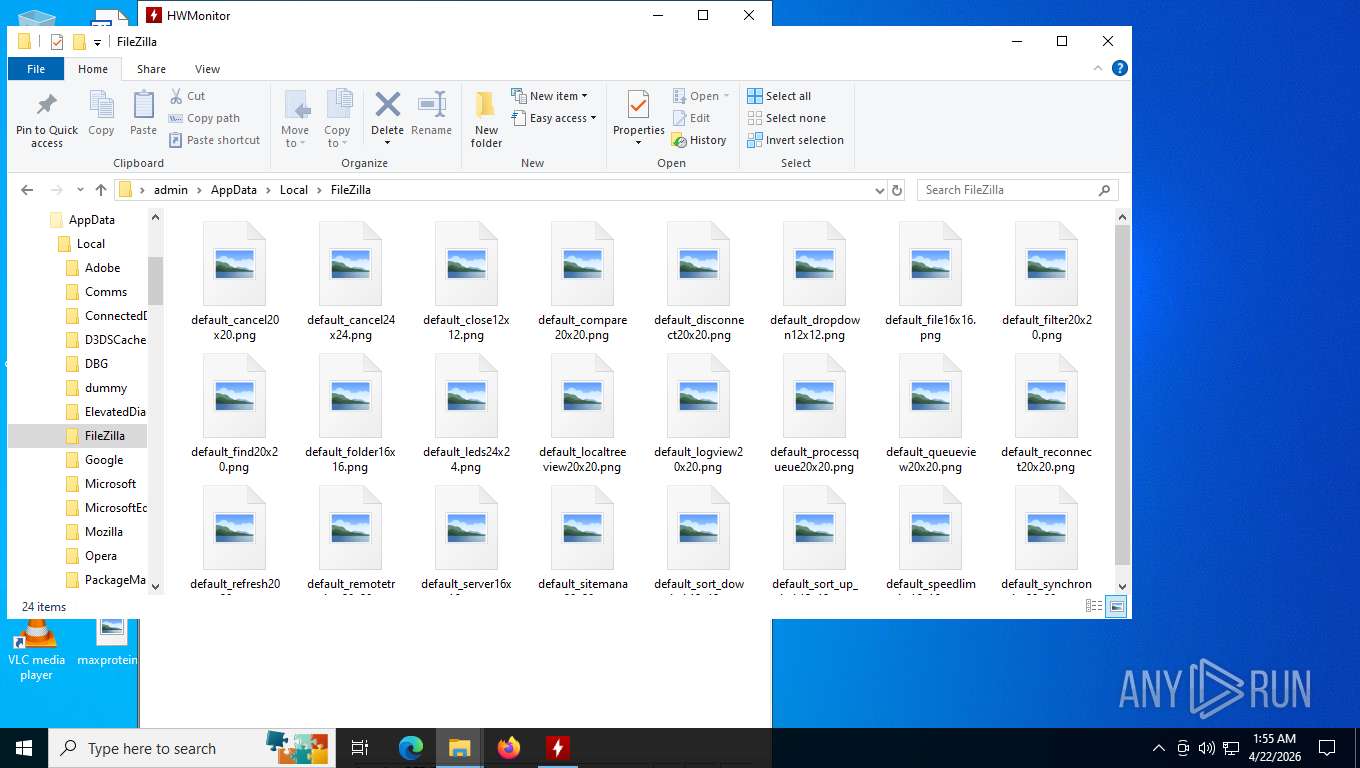1360x768 pixels.
Task: Click the red Delete icon
Action: pyautogui.click(x=387, y=104)
